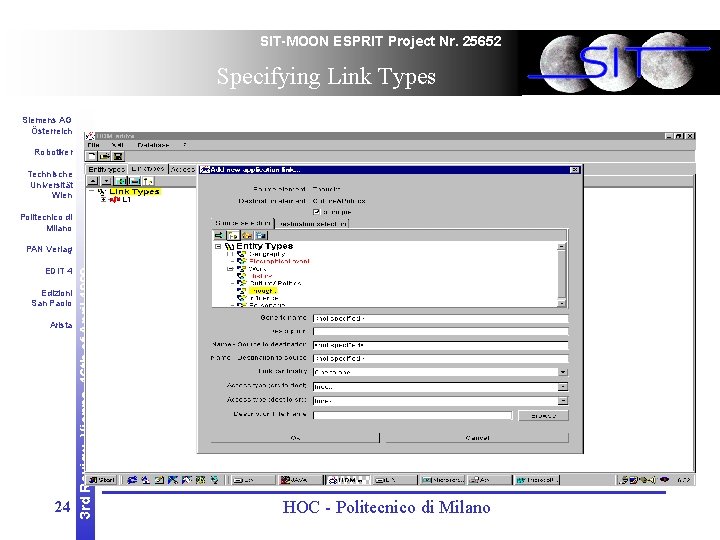Click the Description file name field
Image resolution: width=720 pixels, height=540 pixels.
[412, 415]
